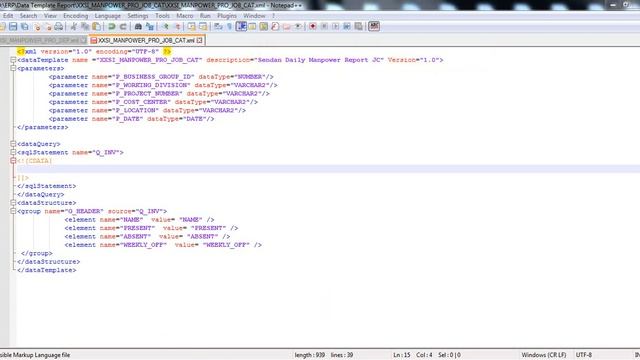Viewport: 640px width, 360px height.
Task: Click the WEEKLY_OFF element line
Action: point(163,245)
